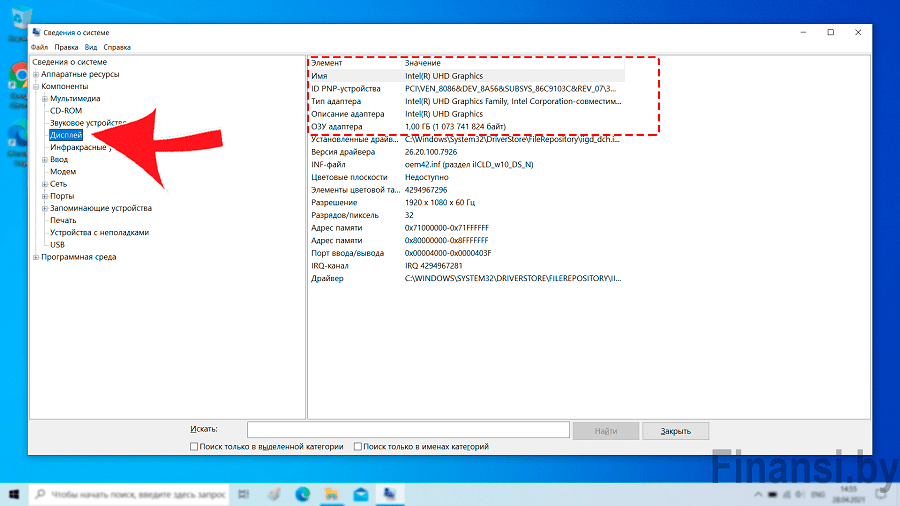Viewport: 900px width, 506px height.
Task: Toggle Поиск только в выделенной категории checkbox
Action: pyautogui.click(x=194, y=446)
